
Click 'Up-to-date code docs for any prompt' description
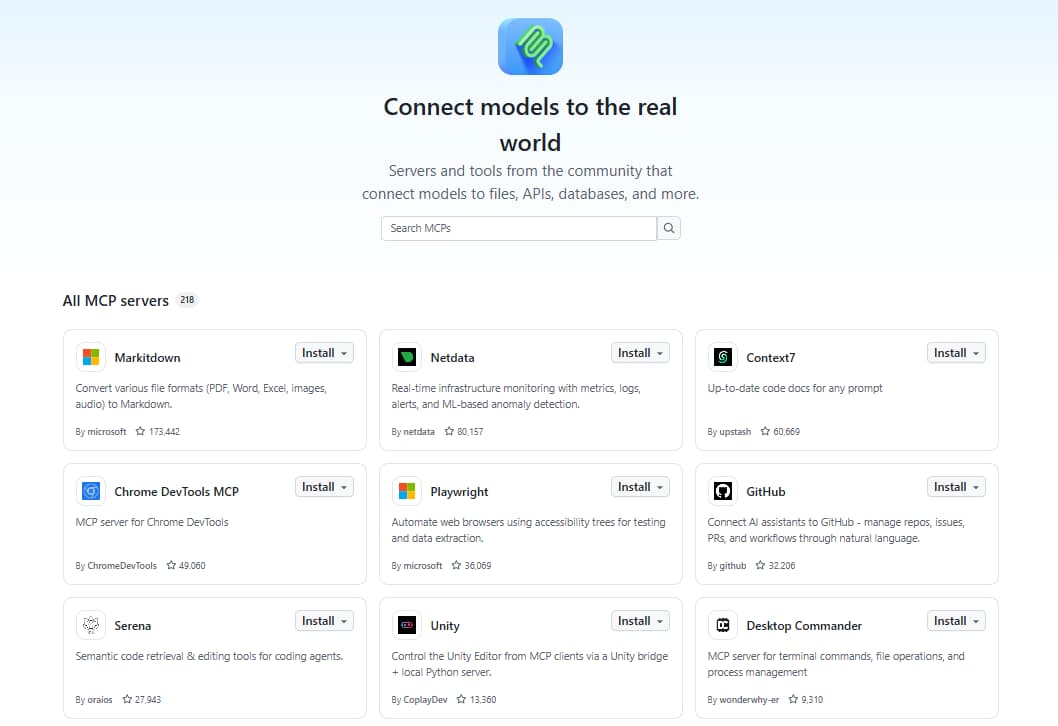coord(795,389)
